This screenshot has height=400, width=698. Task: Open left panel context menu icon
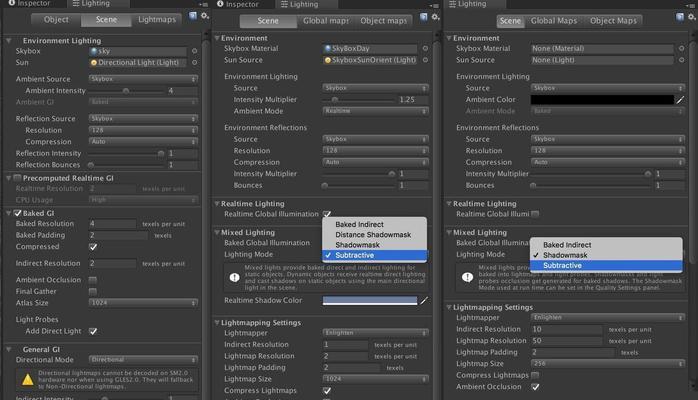tap(203, 4)
